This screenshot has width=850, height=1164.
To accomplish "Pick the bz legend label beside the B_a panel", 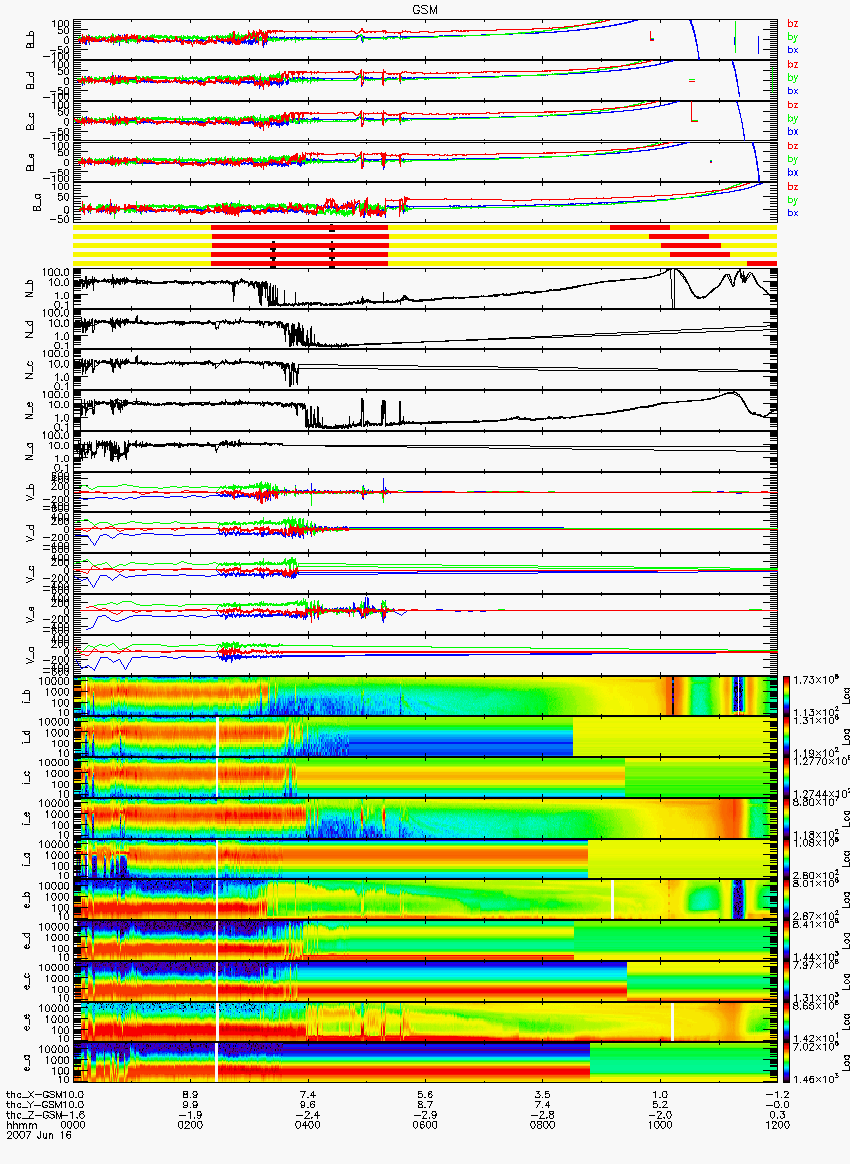I will 793,186.
